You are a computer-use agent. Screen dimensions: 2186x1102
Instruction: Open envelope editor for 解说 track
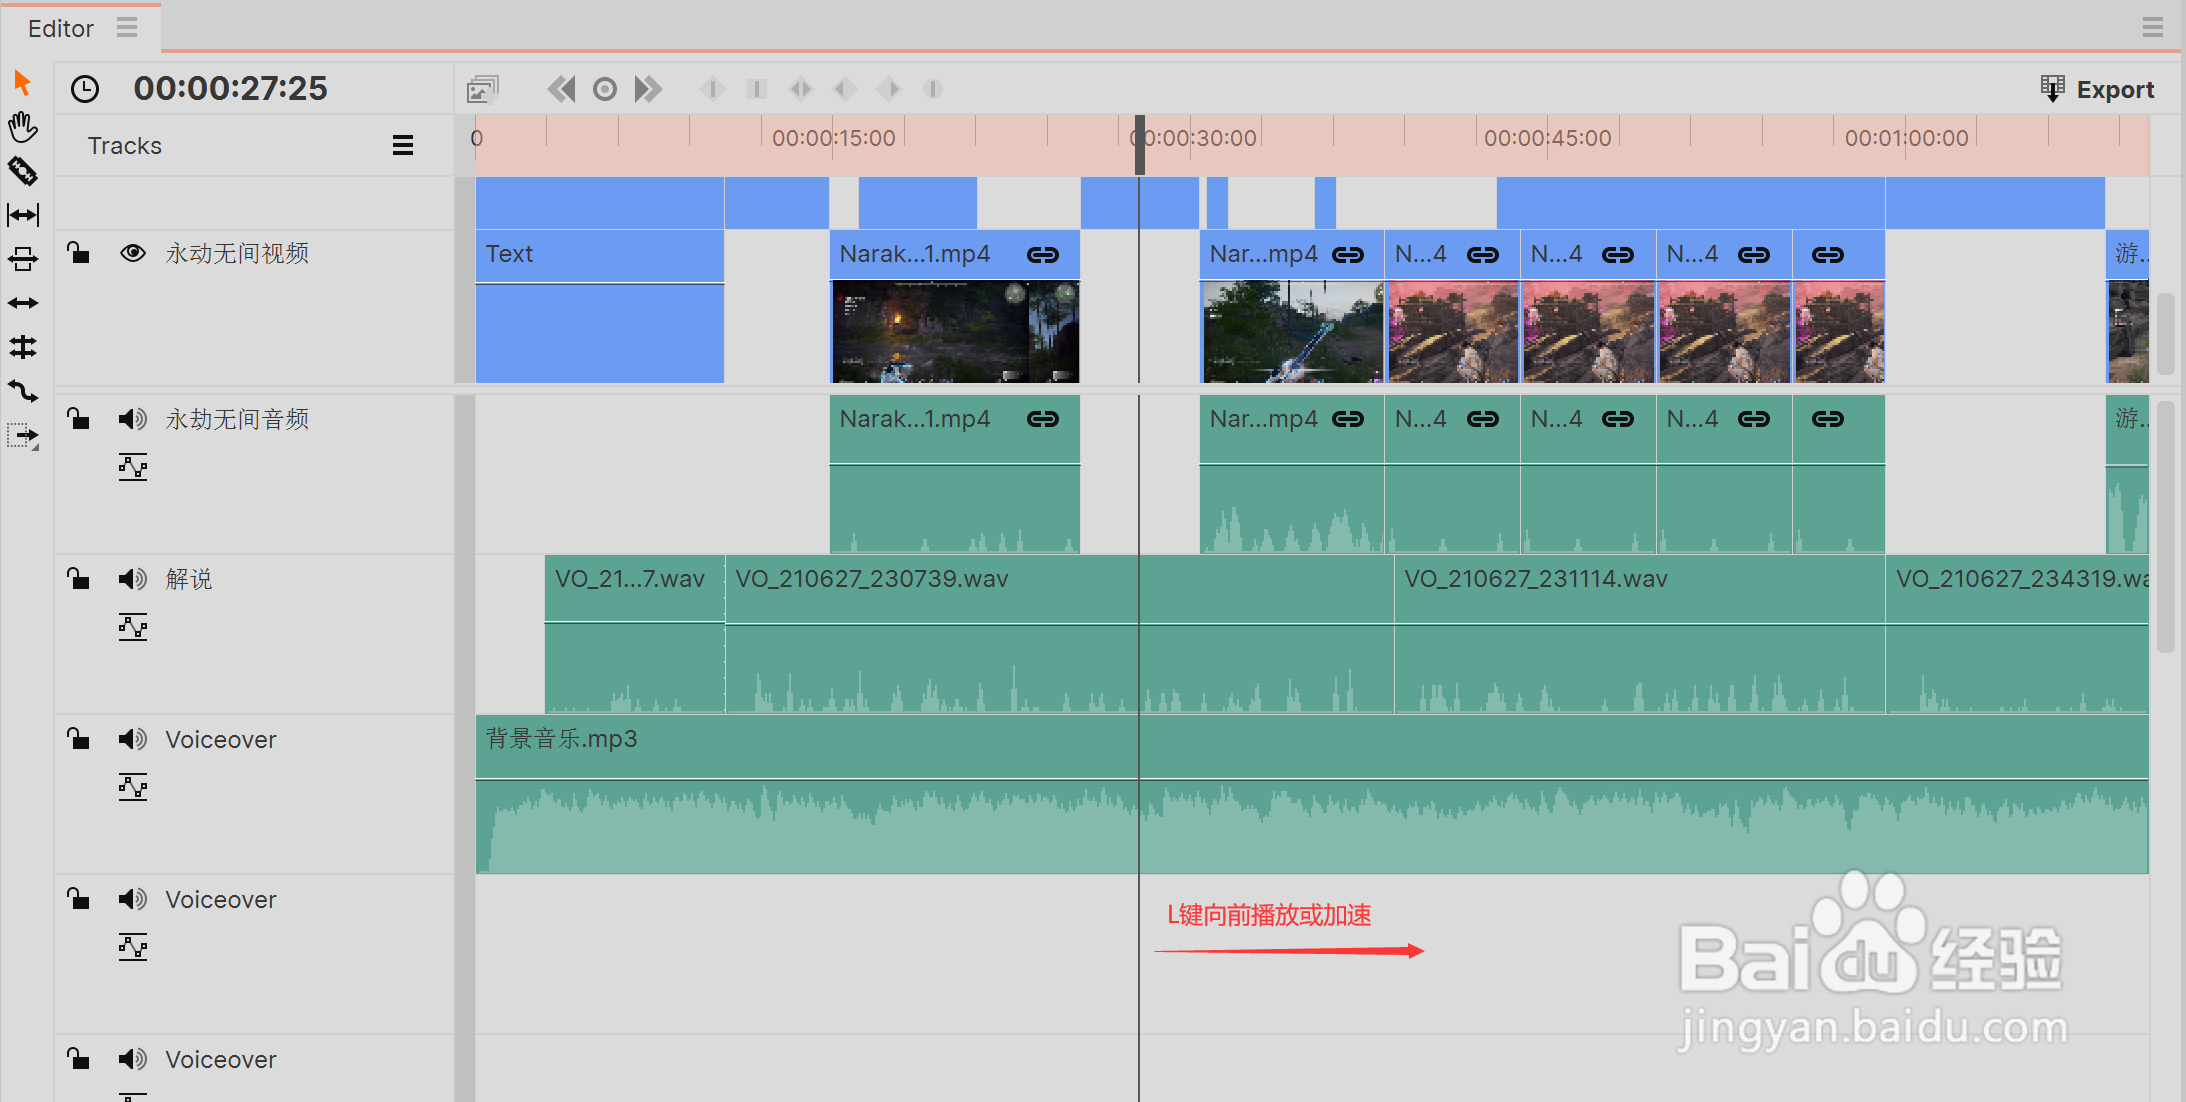point(132,627)
